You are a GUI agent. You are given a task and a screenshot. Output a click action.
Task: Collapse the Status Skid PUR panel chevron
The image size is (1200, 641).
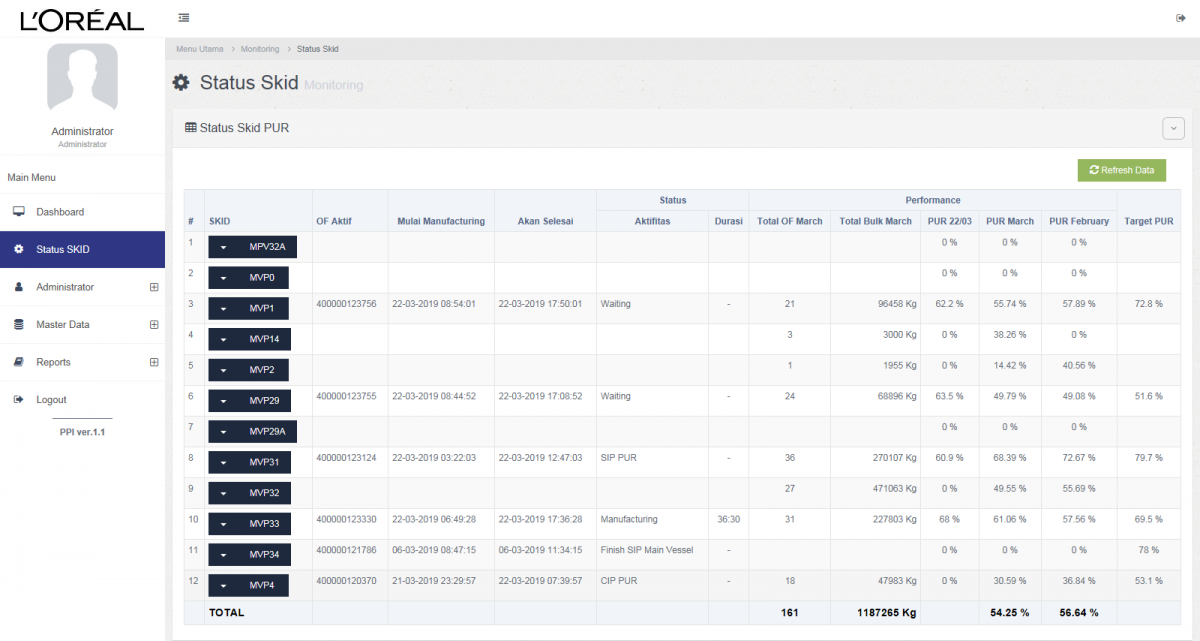[1173, 128]
